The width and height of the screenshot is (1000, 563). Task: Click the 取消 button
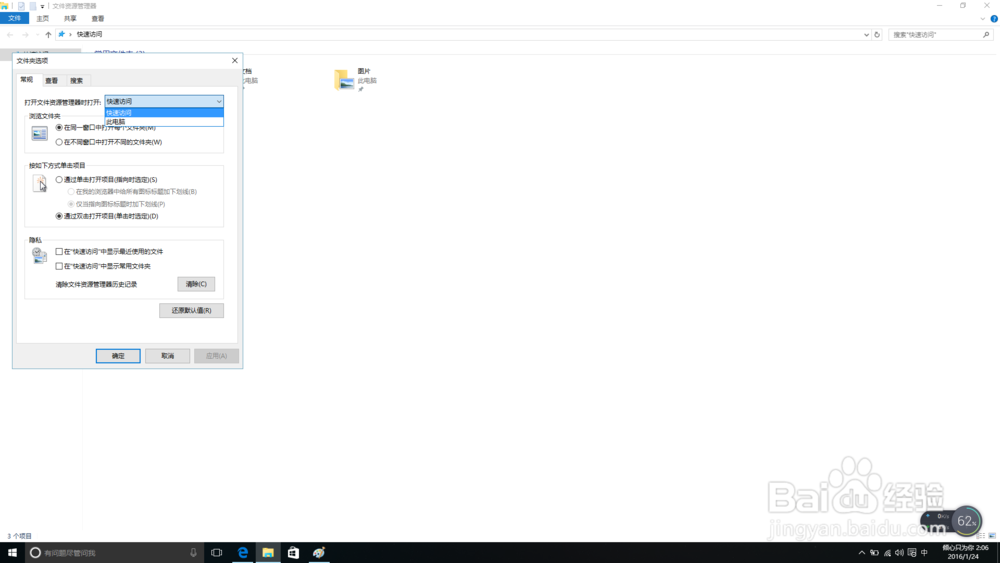click(167, 356)
